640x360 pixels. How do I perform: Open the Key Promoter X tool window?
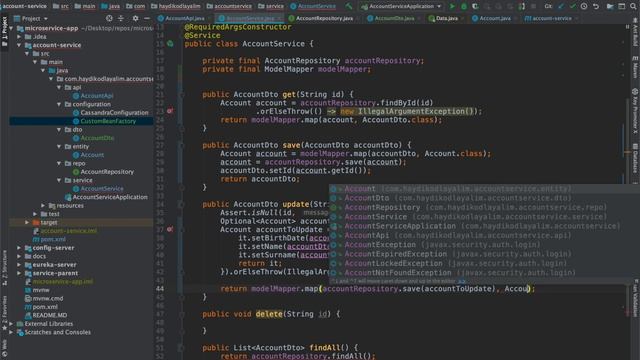635,111
